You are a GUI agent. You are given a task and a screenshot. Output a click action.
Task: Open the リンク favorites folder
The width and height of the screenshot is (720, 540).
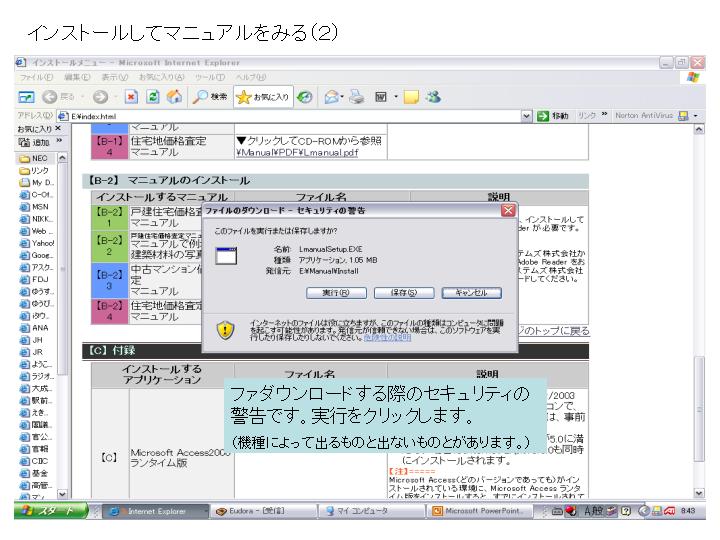click(x=34, y=170)
